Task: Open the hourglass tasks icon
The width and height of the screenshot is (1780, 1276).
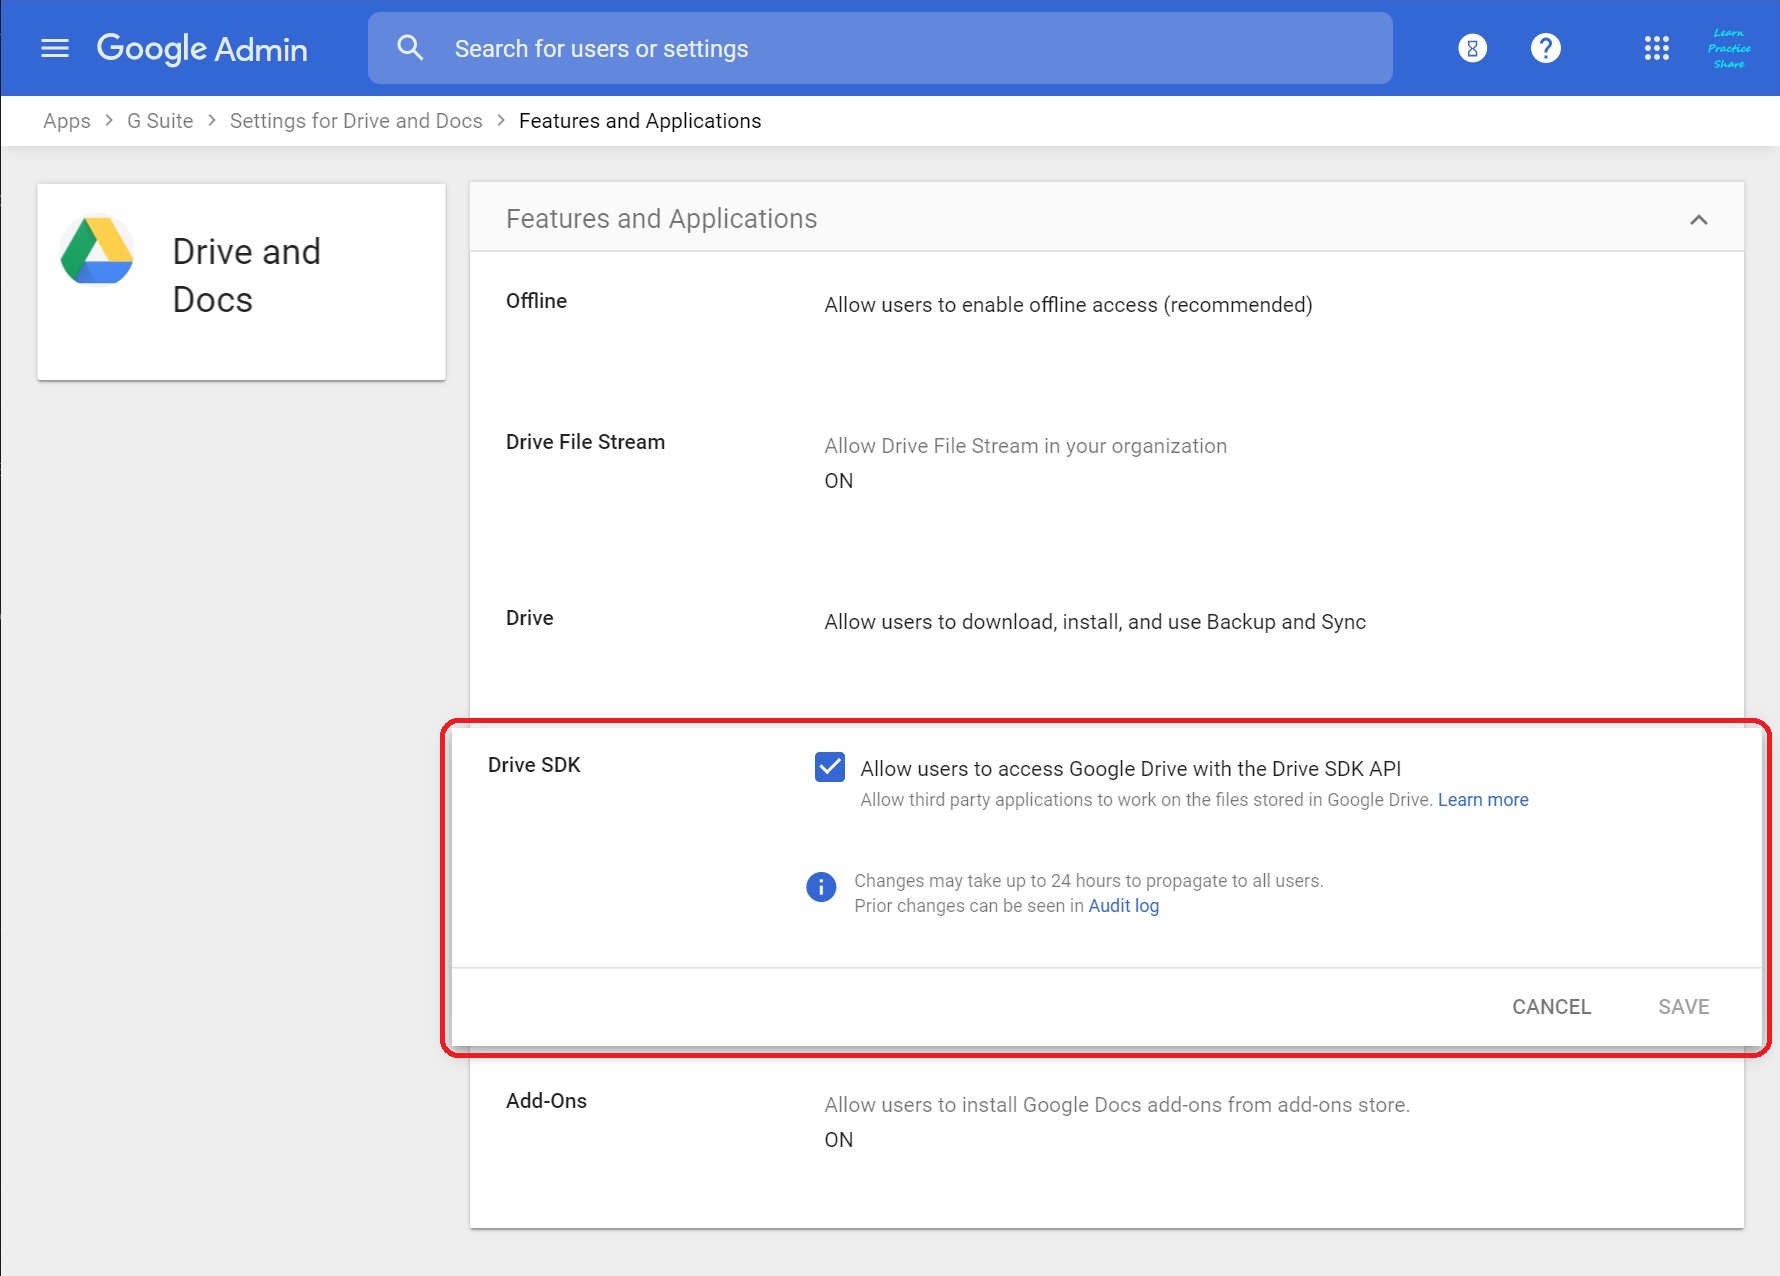Action: [1472, 48]
